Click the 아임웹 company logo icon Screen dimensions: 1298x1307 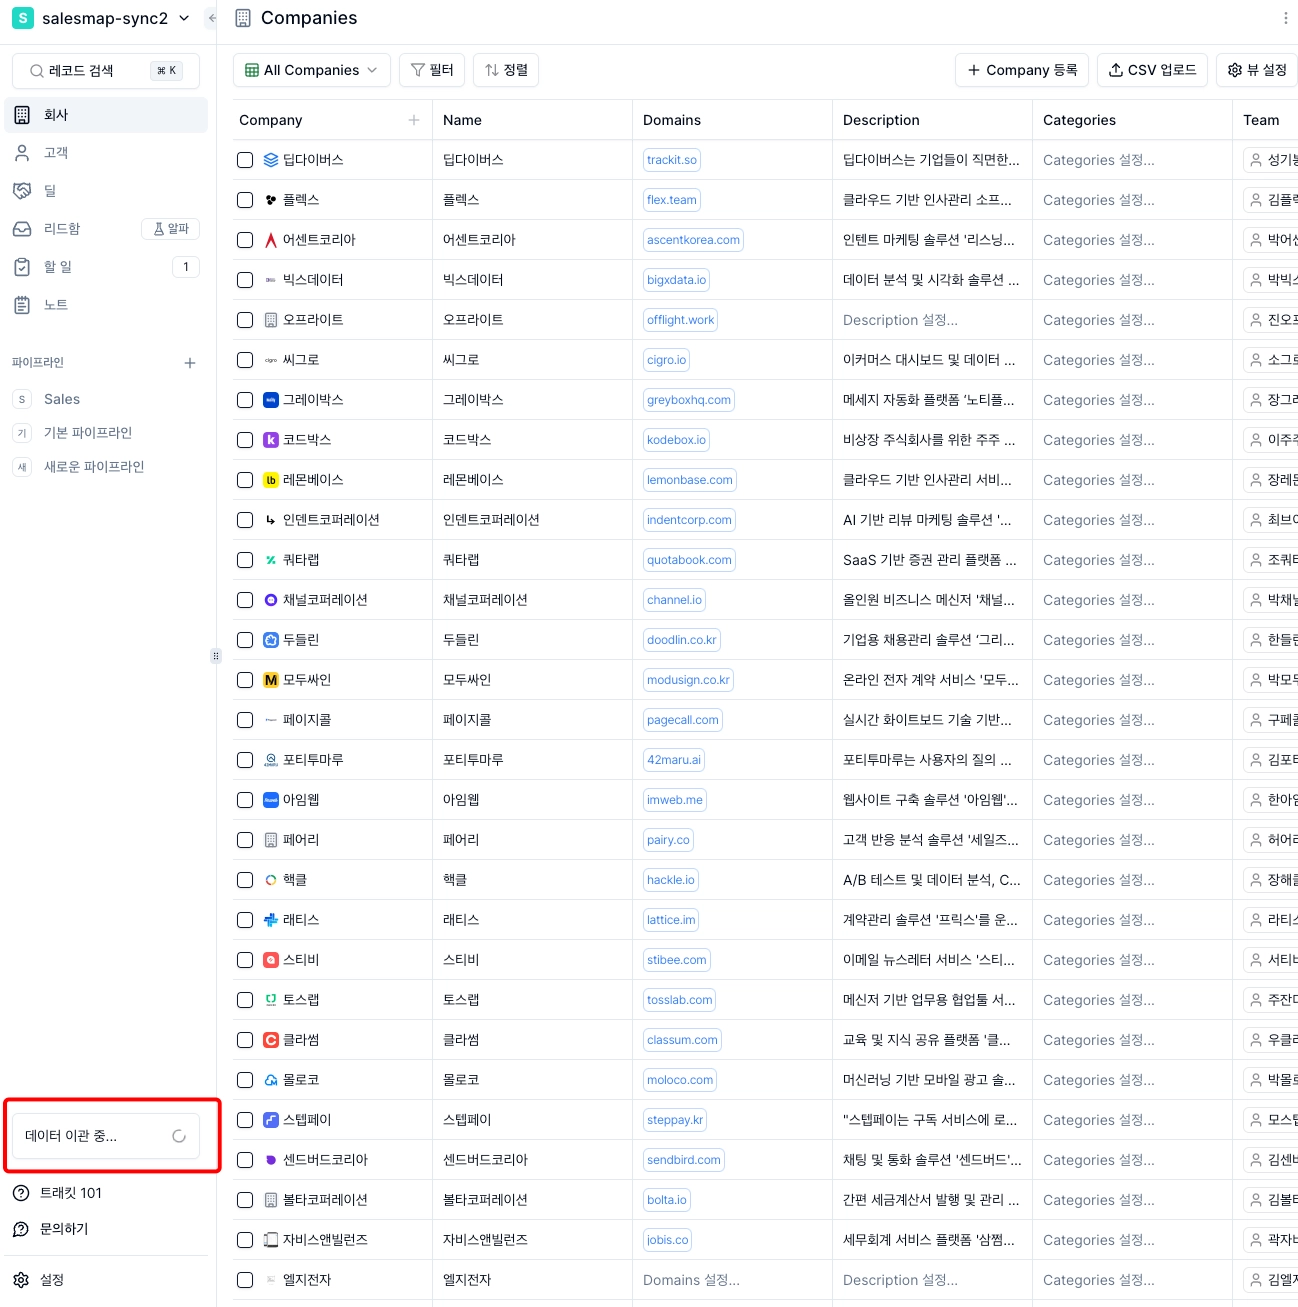tap(271, 800)
